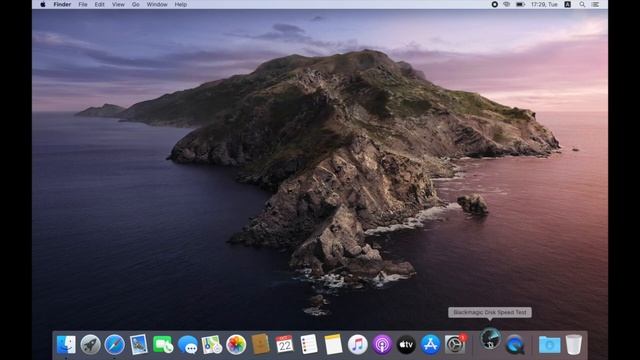The width and height of the screenshot is (640, 360).
Task: Open Reminders list icon in Dock
Action: tap(309, 344)
